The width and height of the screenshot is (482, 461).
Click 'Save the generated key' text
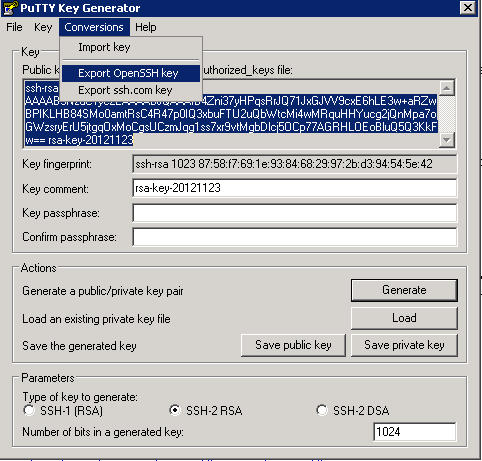[x=79, y=346]
